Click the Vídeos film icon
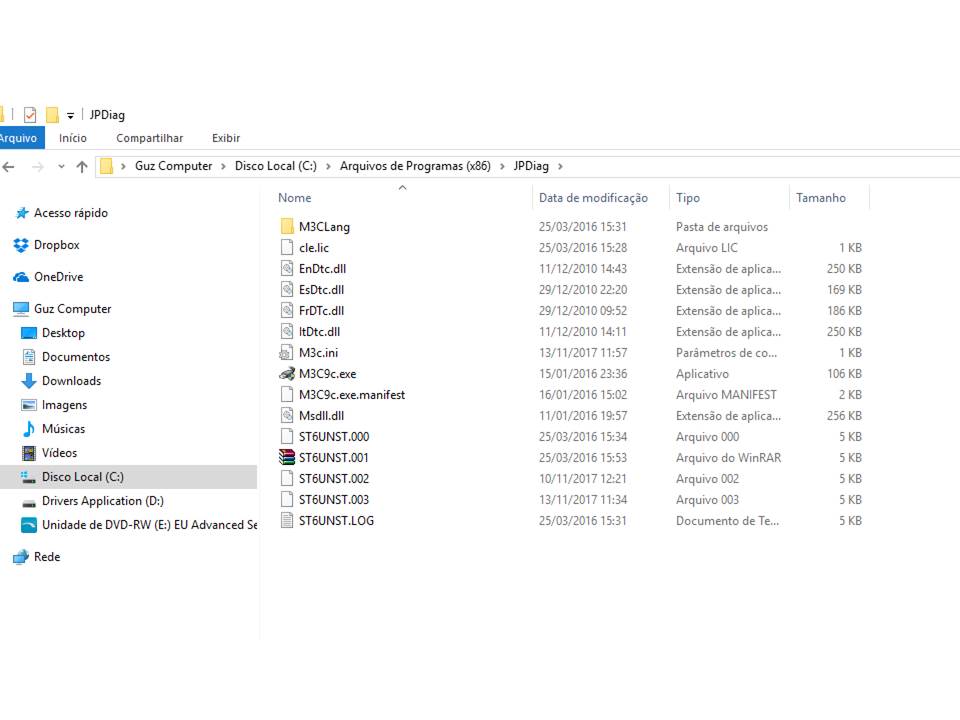 [29, 453]
